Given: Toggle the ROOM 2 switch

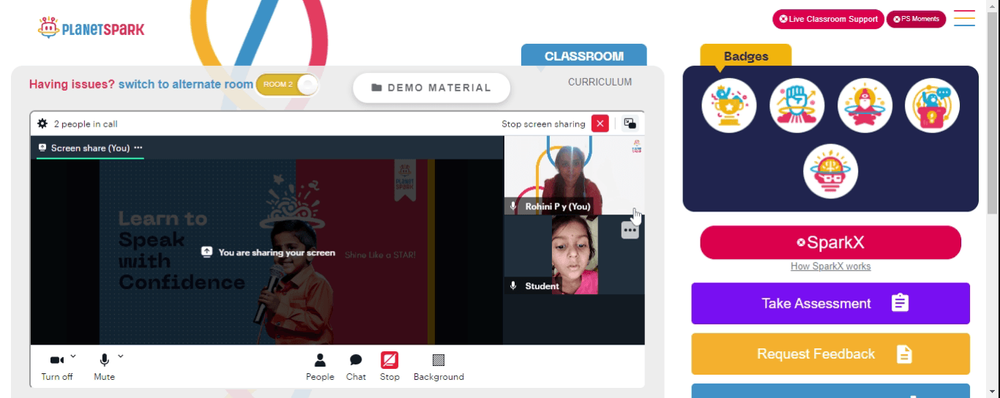Looking at the screenshot, I should 287,85.
